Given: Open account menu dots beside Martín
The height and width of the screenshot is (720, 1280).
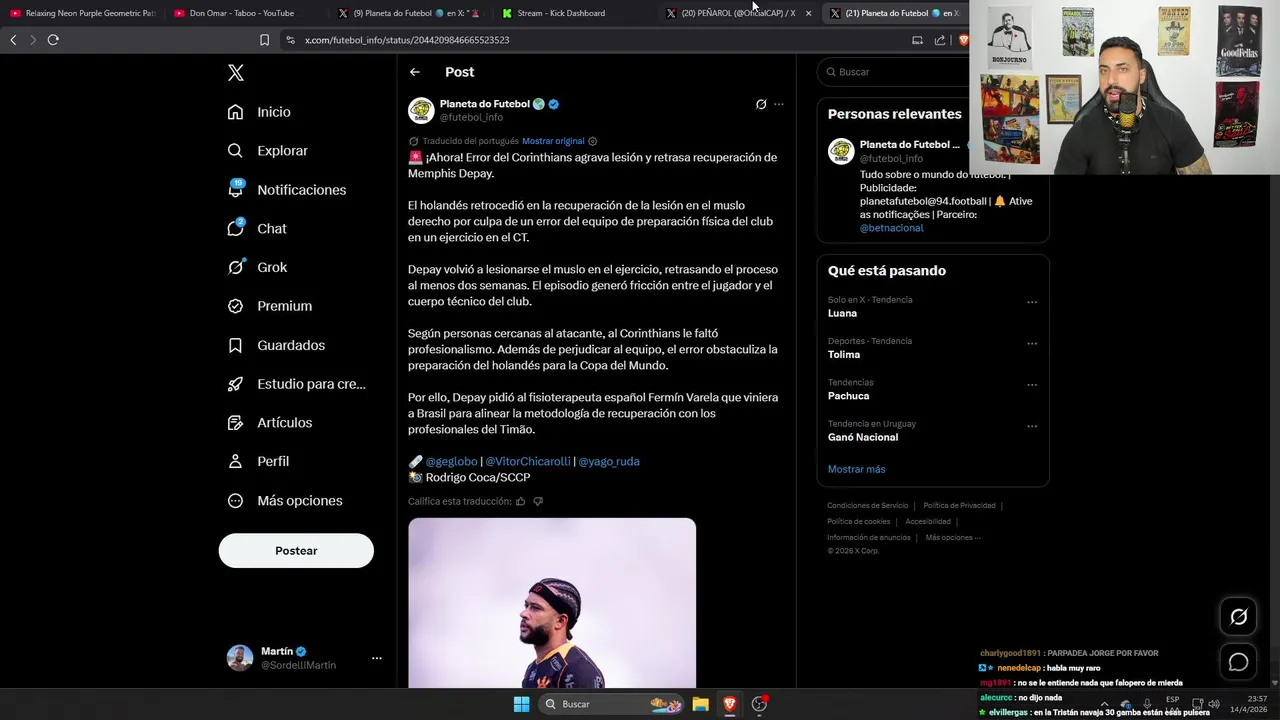Looking at the screenshot, I should (377, 658).
